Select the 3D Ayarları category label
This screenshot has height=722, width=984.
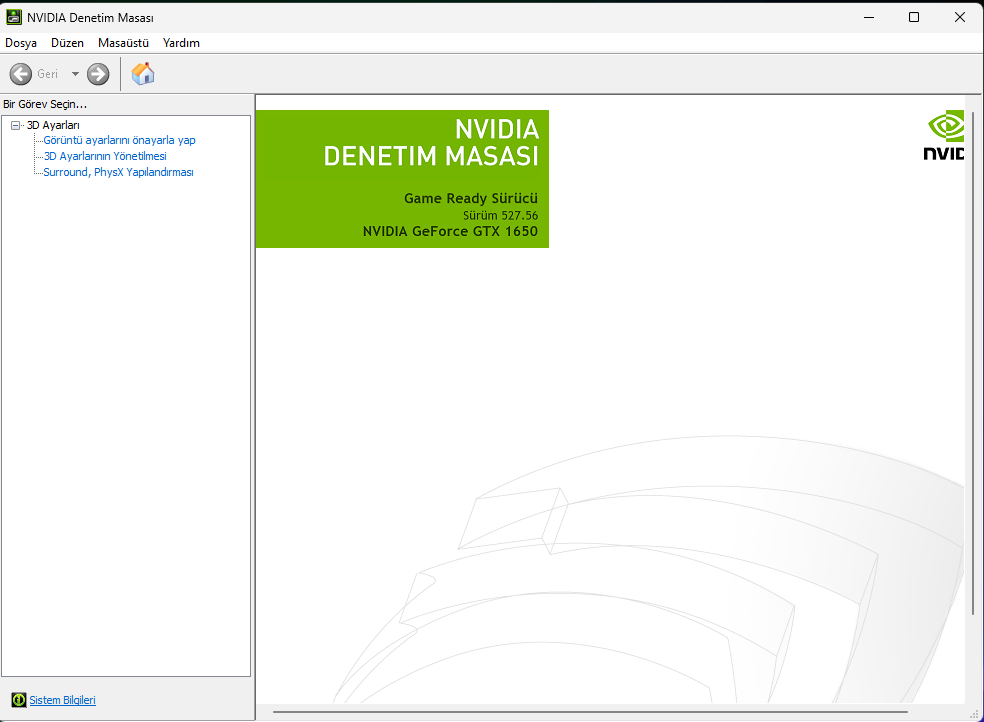[53, 125]
